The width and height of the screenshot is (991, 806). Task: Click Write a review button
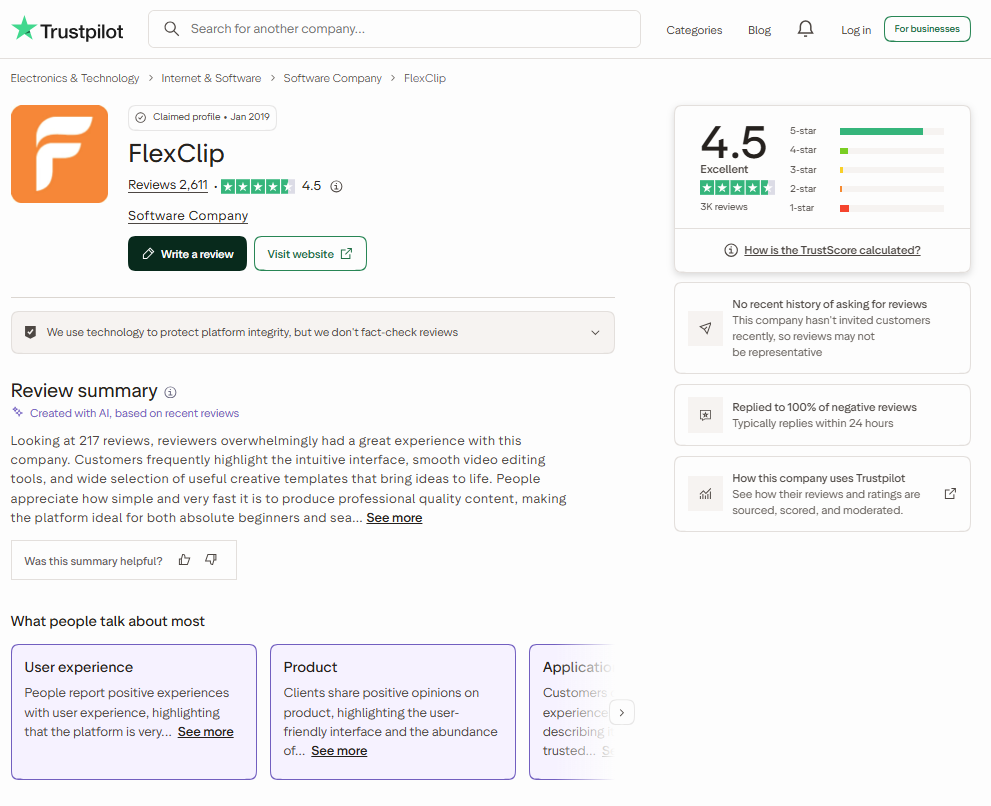[187, 253]
